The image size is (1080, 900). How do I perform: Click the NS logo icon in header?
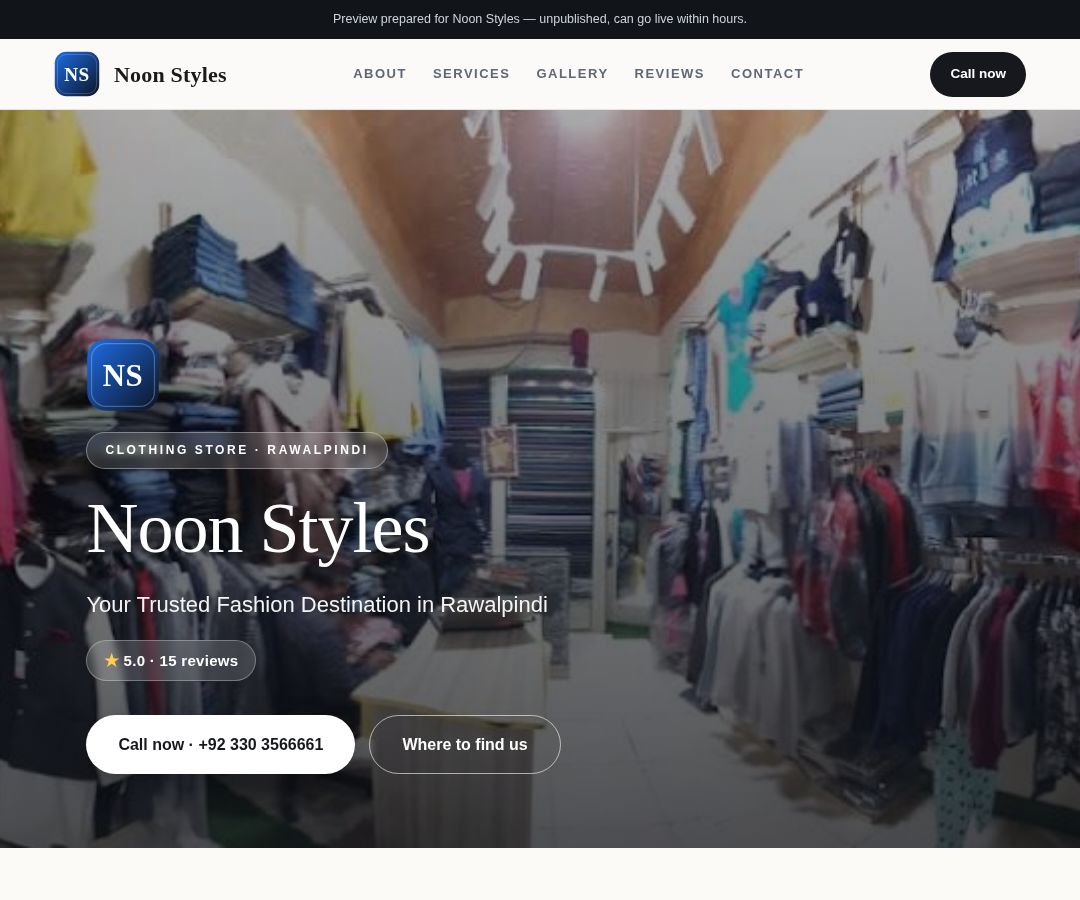click(x=76, y=74)
